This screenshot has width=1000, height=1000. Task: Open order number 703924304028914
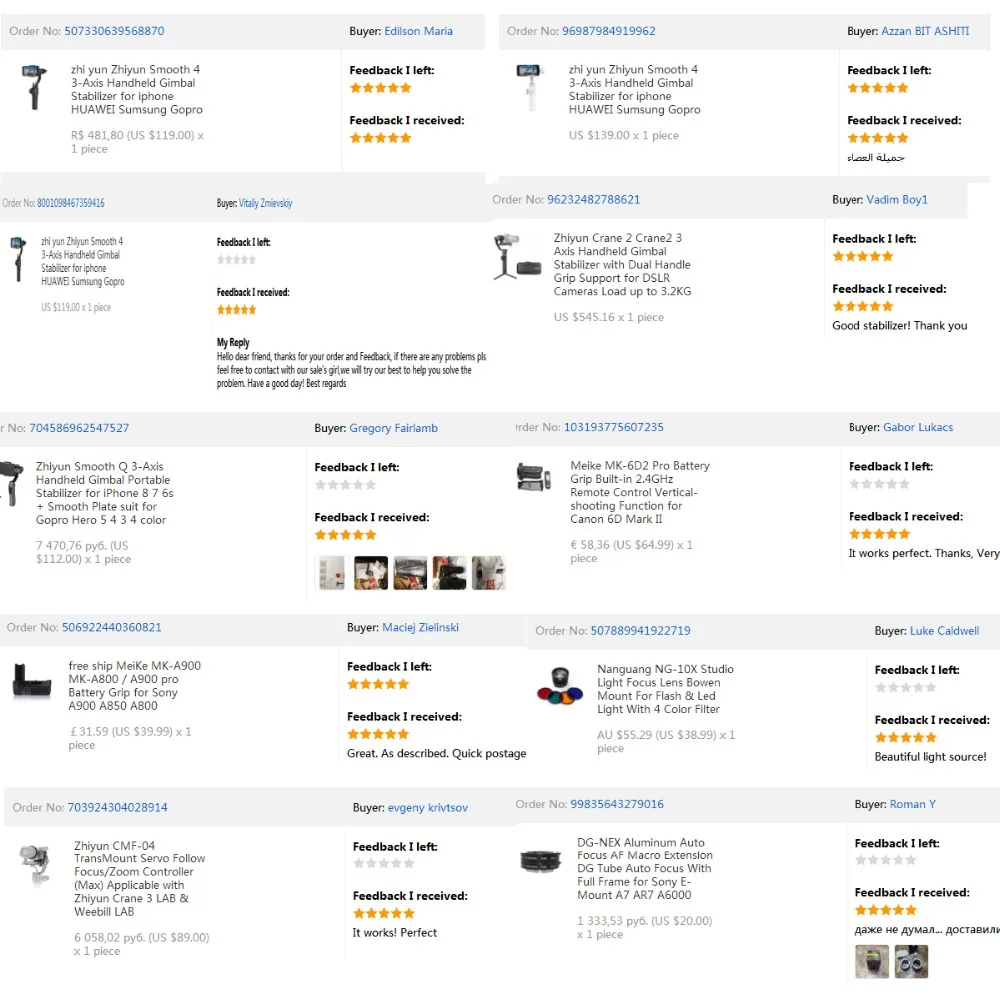click(x=117, y=807)
